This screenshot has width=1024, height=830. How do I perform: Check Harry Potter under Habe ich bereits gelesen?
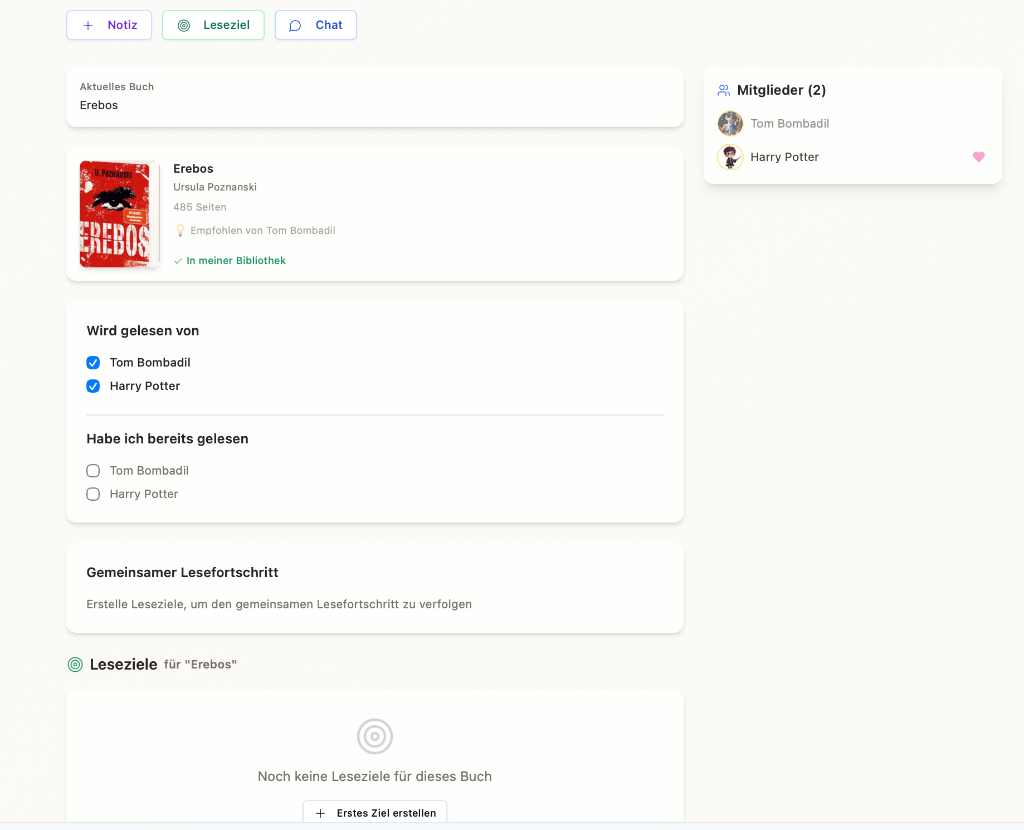click(93, 494)
